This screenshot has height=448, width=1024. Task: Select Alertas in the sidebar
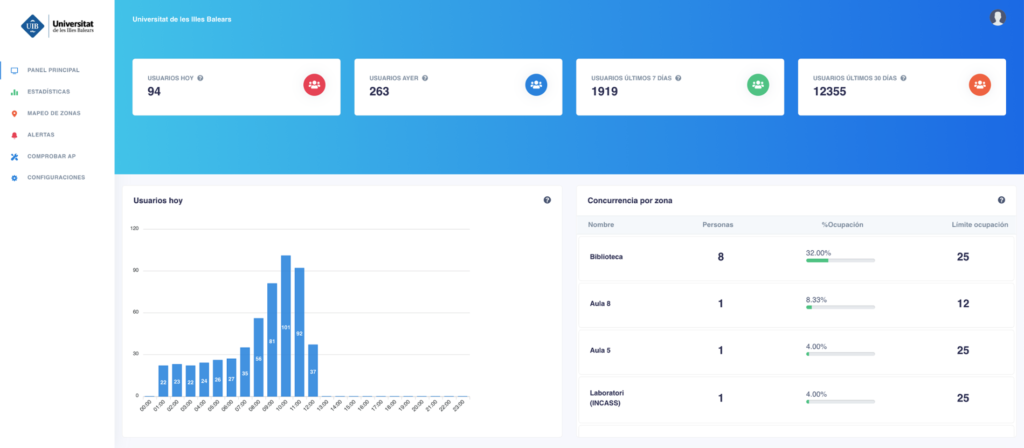[42, 134]
